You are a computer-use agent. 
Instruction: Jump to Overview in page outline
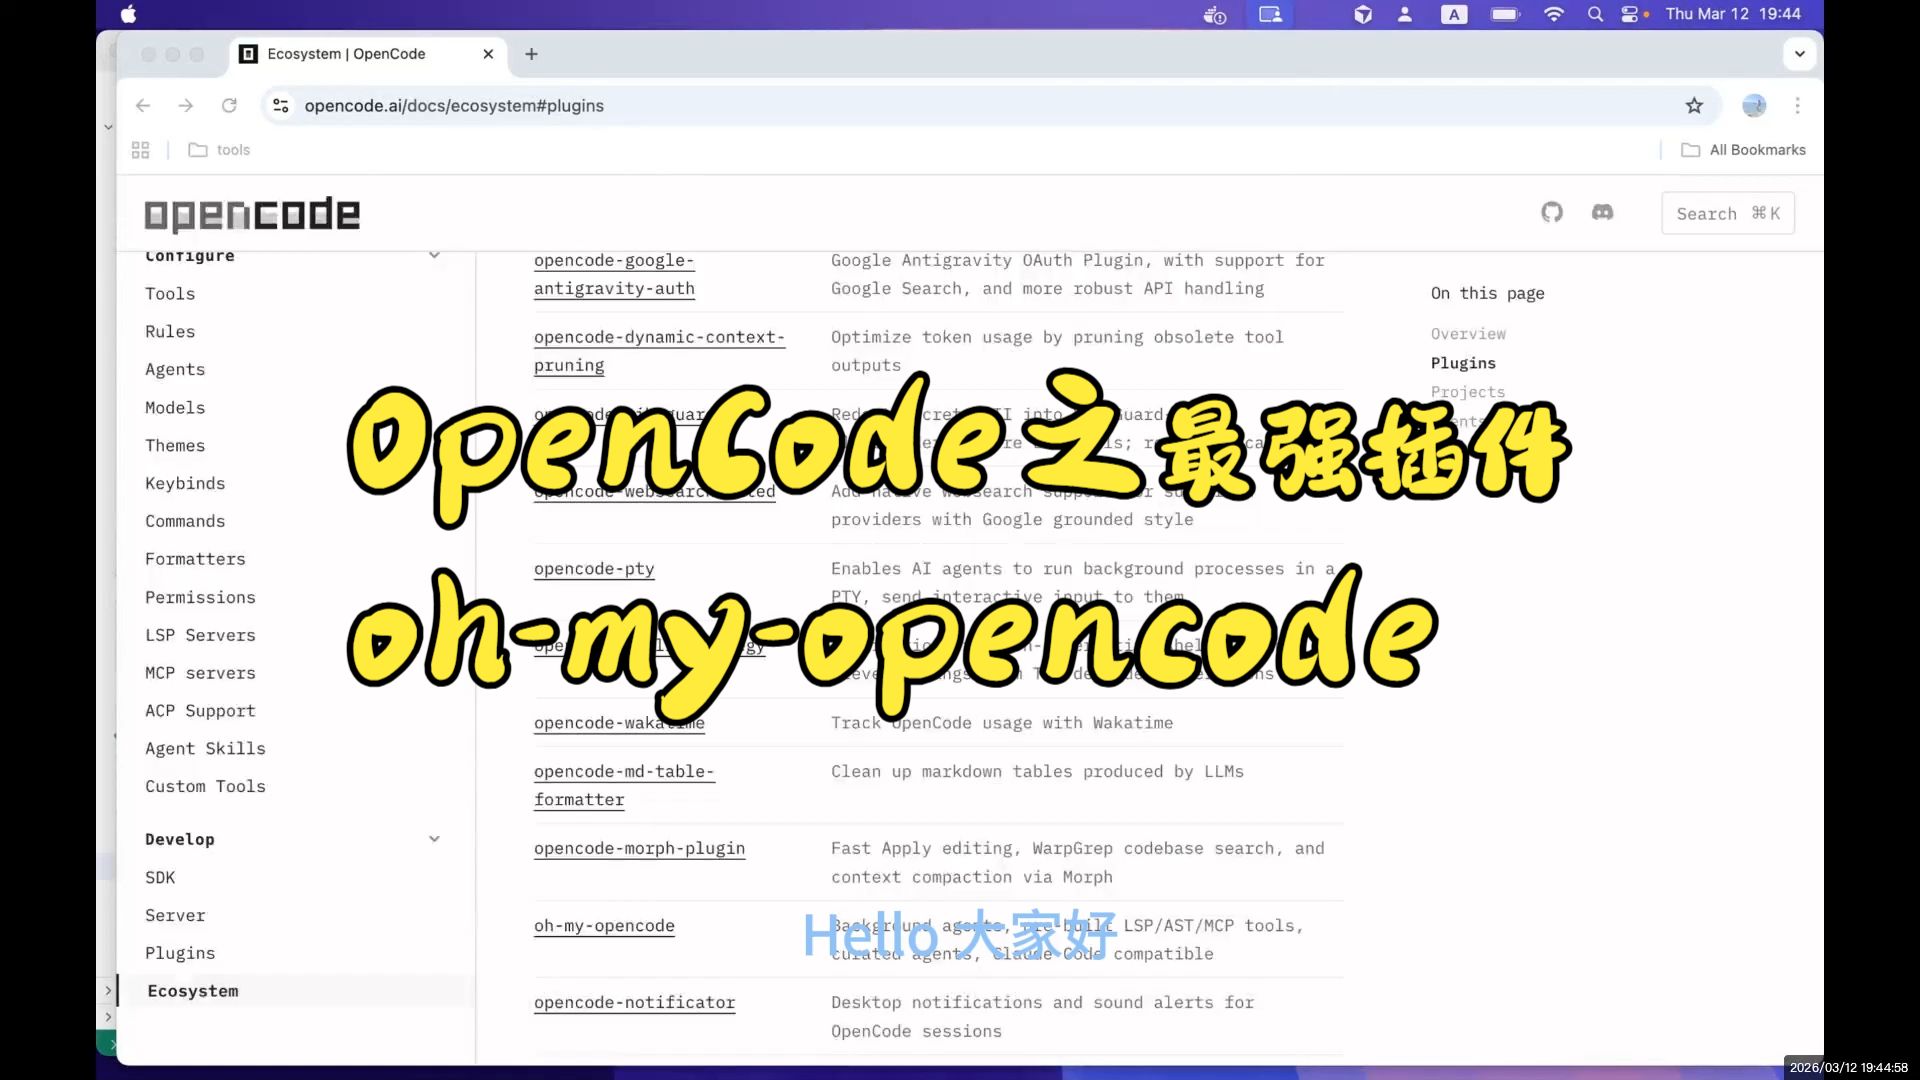tap(1467, 334)
